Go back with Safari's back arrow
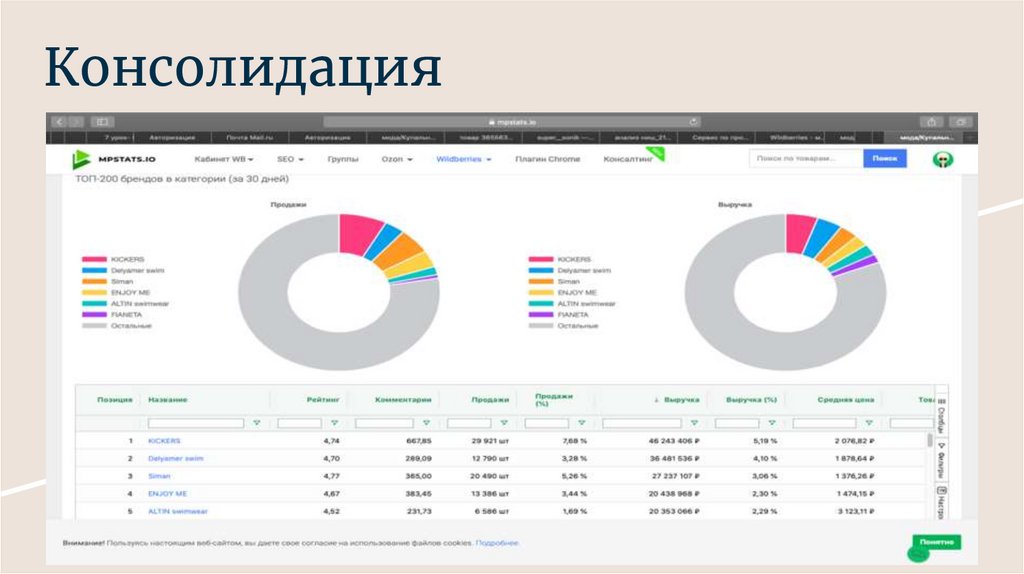The width and height of the screenshot is (1024, 574). click(59, 121)
